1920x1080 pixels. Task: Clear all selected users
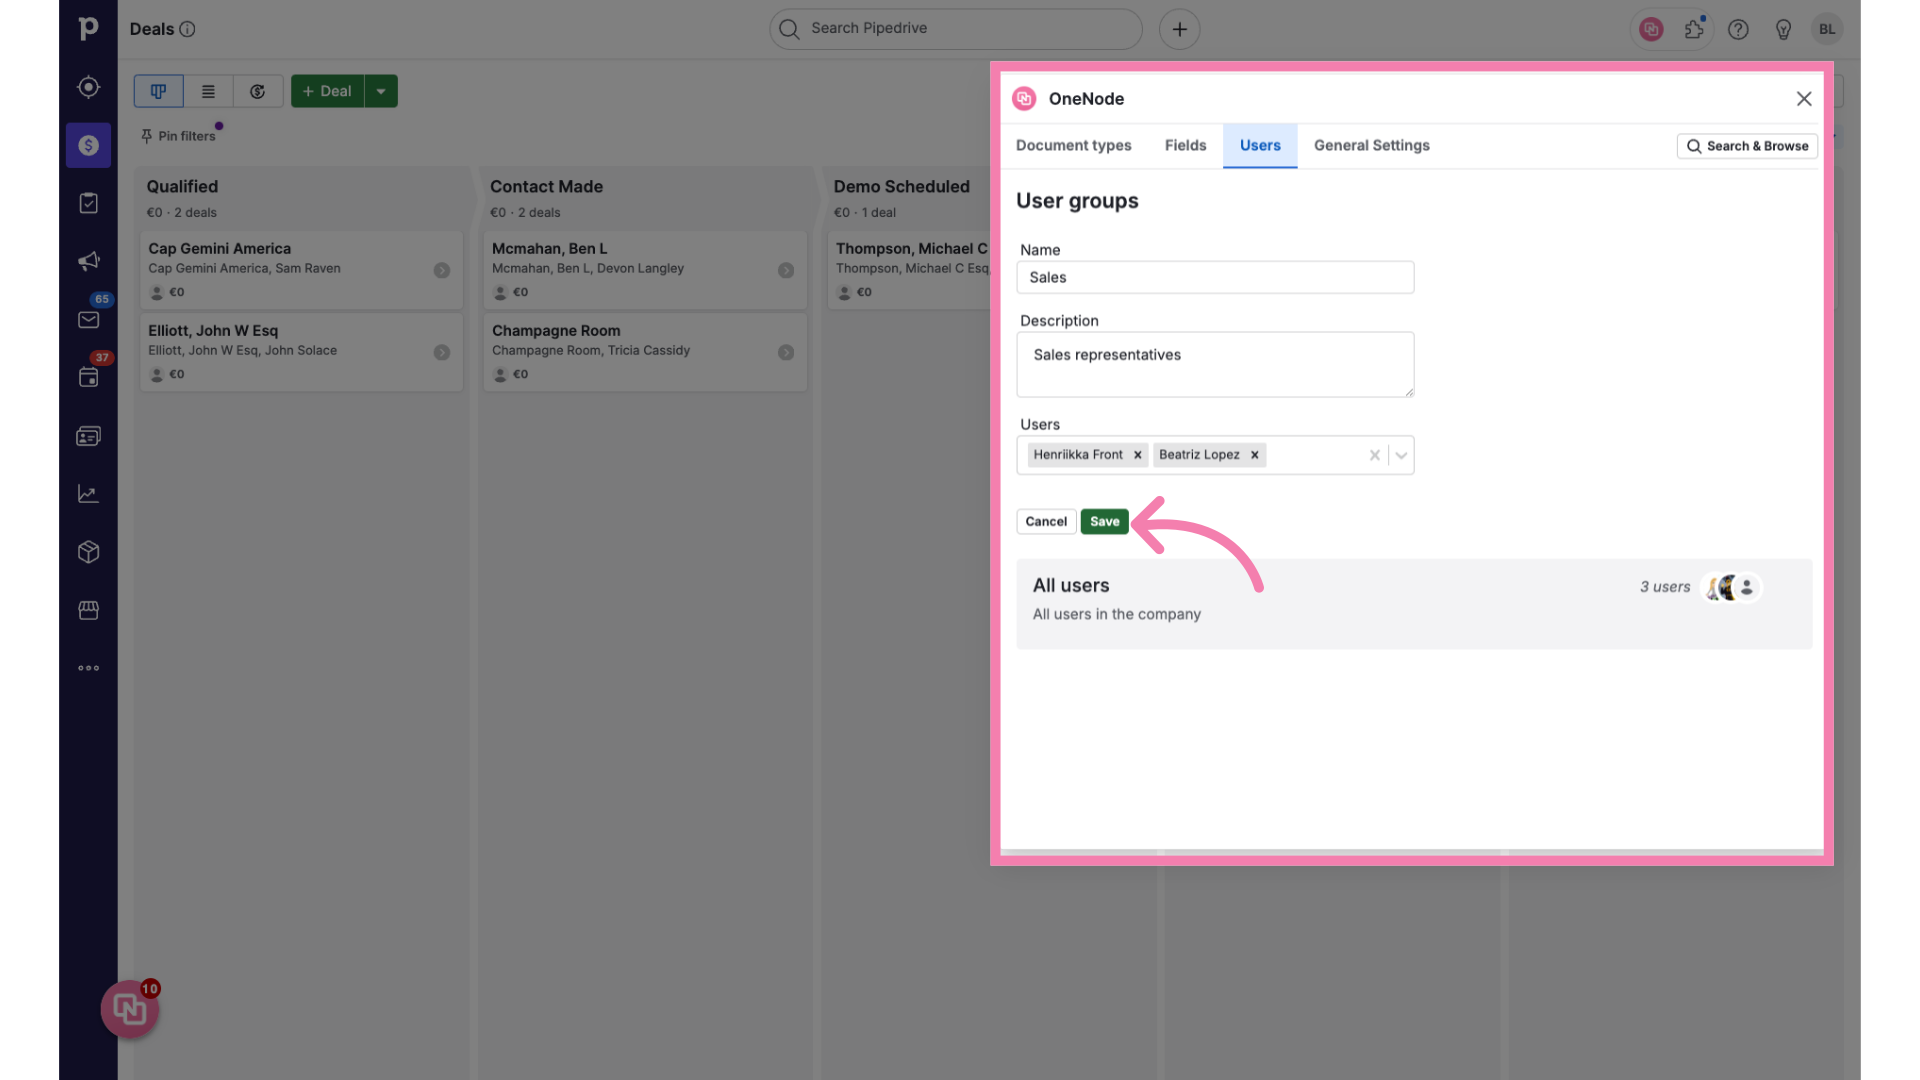tap(1375, 455)
